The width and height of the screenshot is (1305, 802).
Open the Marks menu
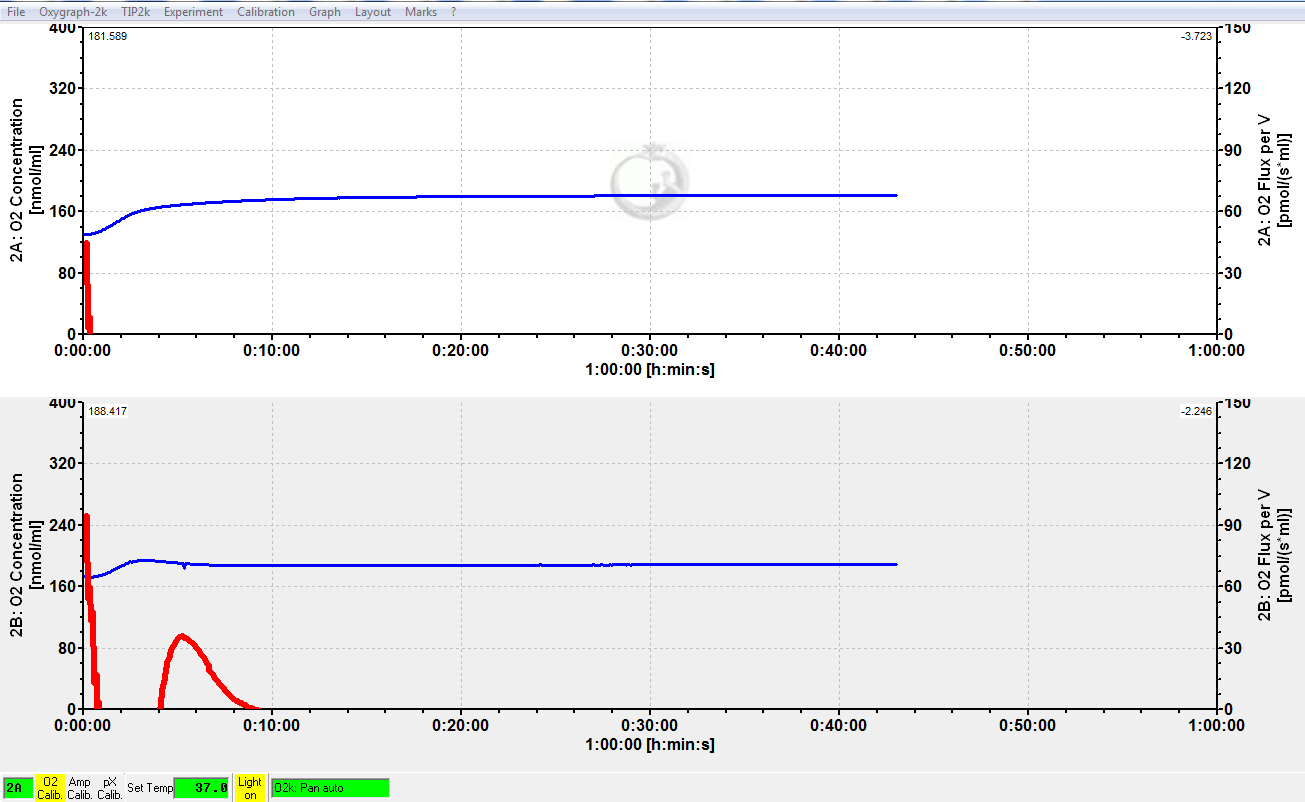click(421, 12)
